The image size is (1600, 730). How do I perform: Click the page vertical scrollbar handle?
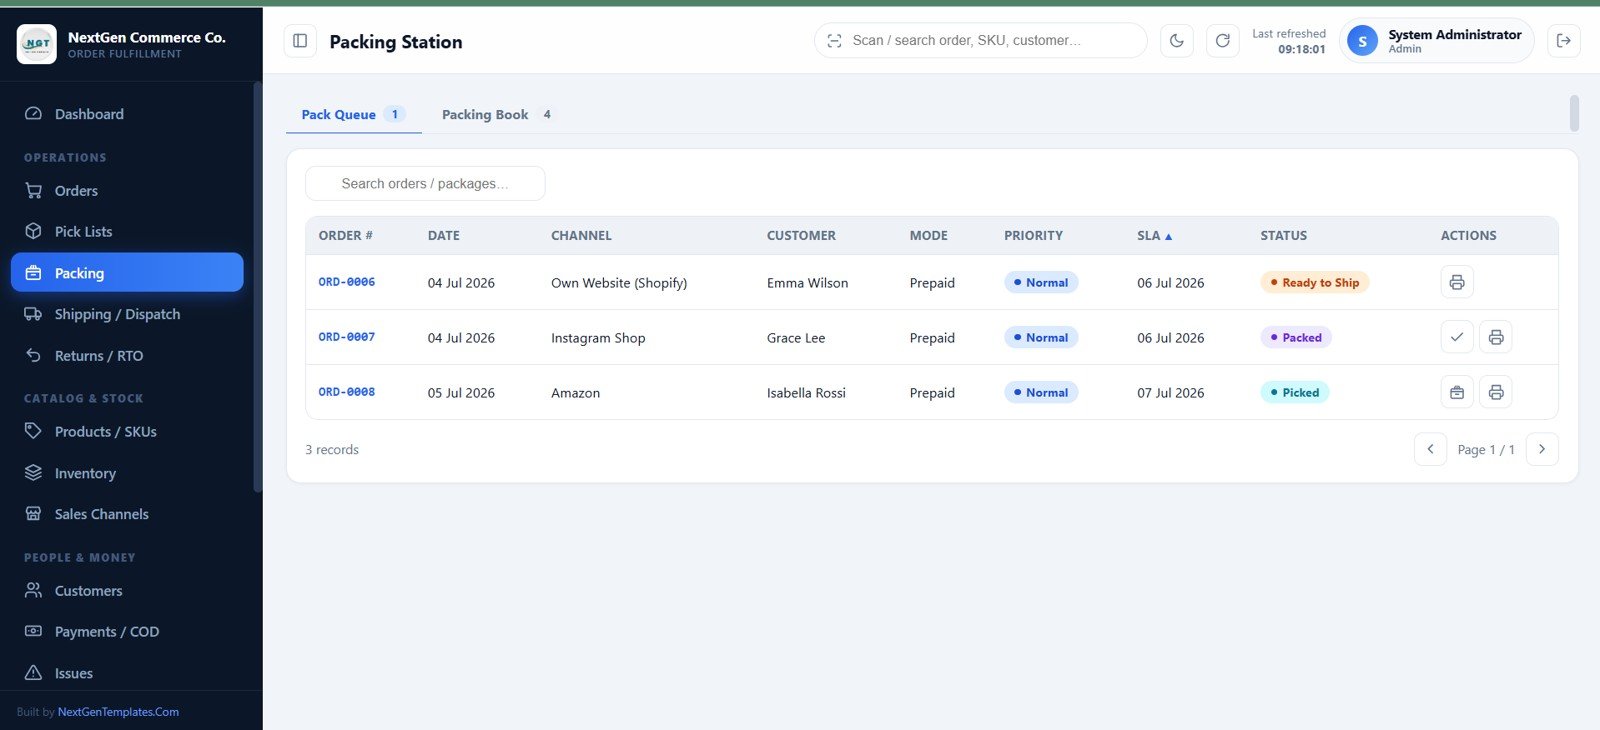click(x=1574, y=113)
